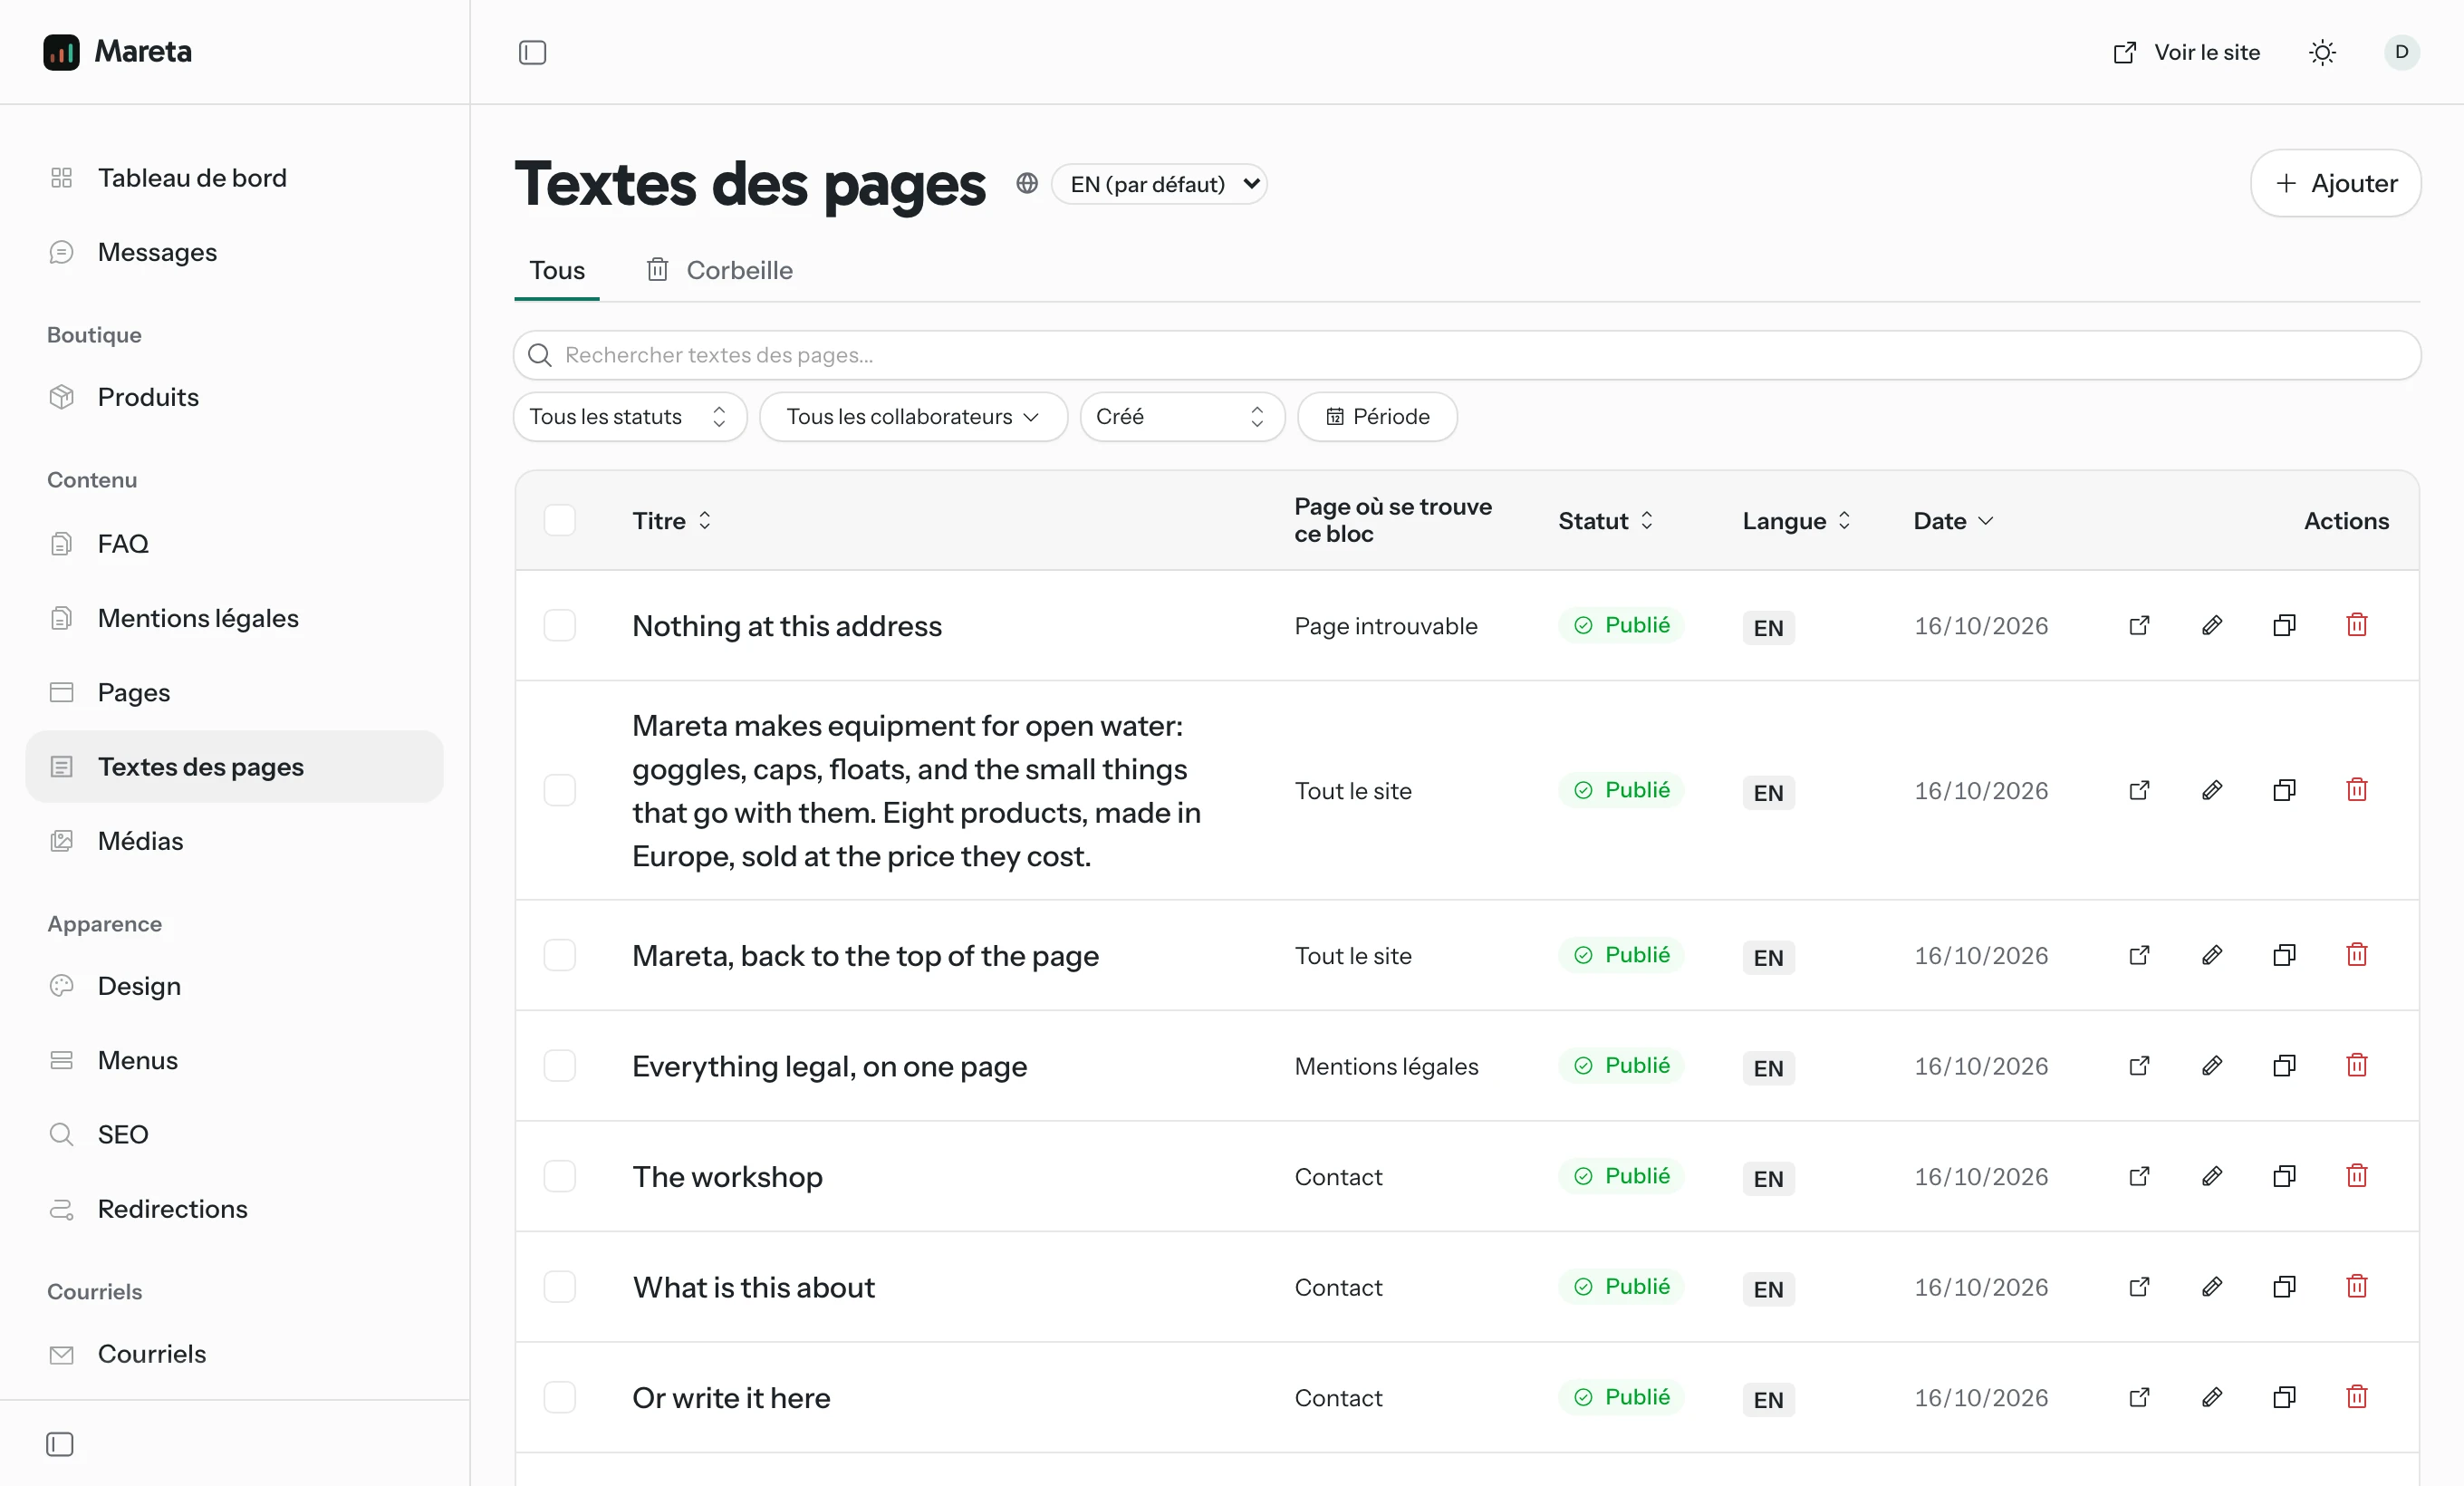This screenshot has width=2464, height=1486.
Task: Sort table by Langue column
Action: (x=1797, y=521)
